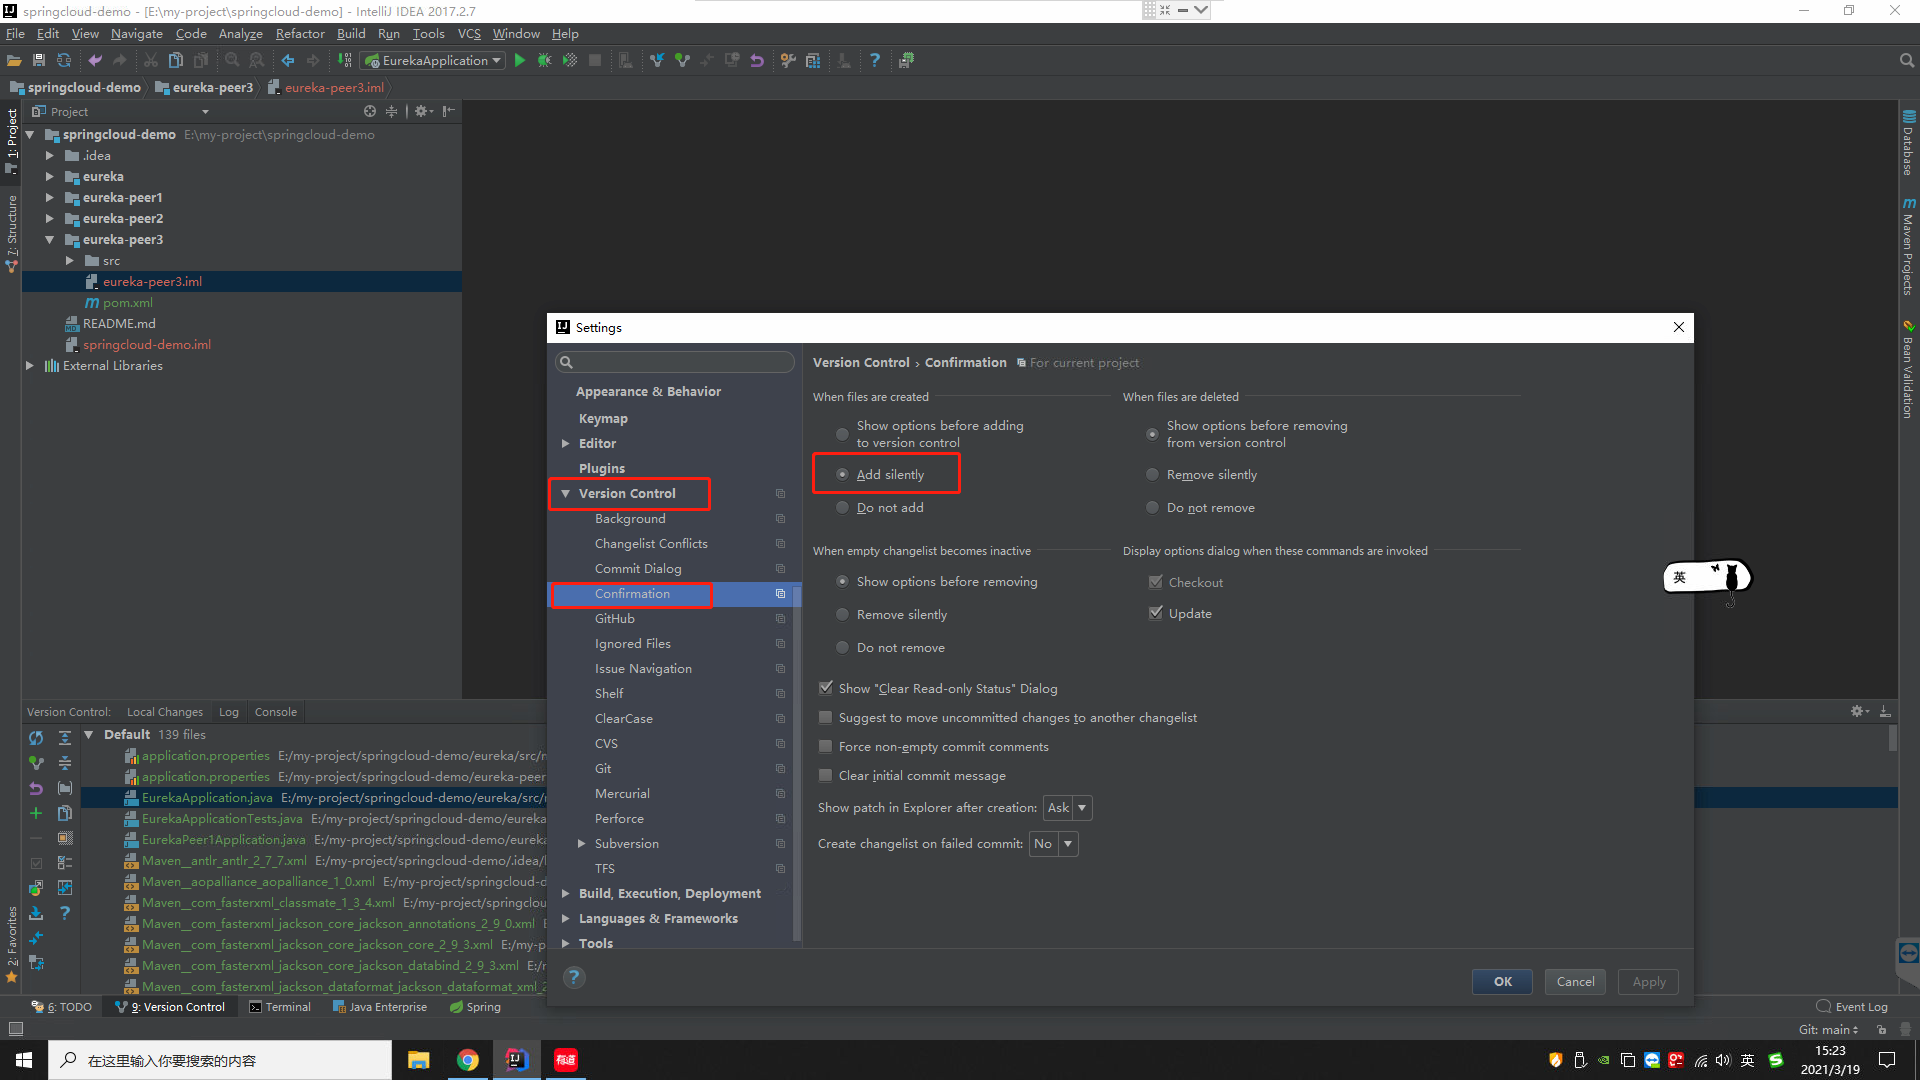Open the Event Log in the status bar
Viewport: 1920px width, 1080px height.
pos(1852,1007)
